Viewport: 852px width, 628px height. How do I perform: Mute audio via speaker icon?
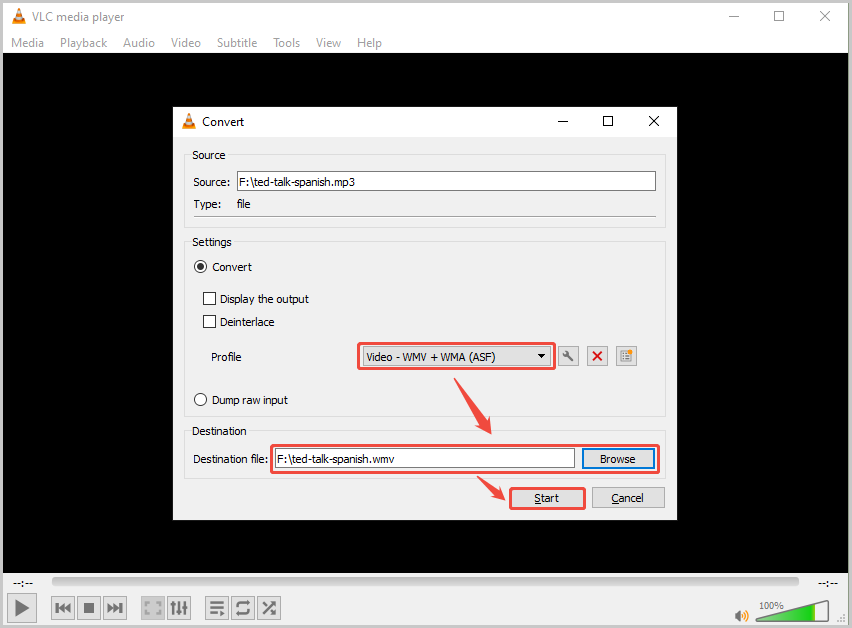point(741,616)
